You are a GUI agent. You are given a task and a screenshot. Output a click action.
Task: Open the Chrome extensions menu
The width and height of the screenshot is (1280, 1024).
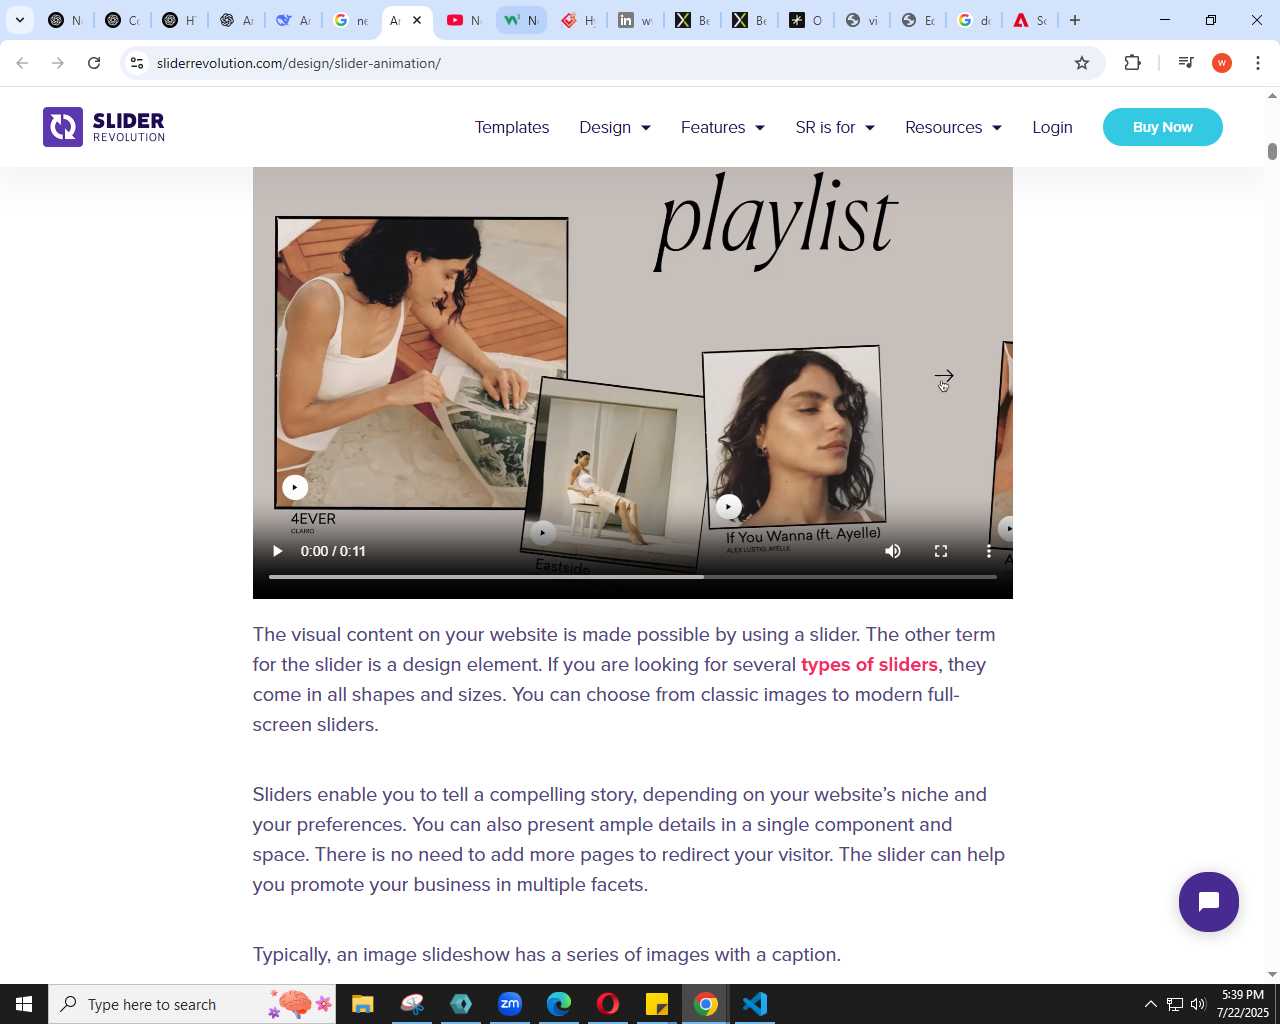1132,63
